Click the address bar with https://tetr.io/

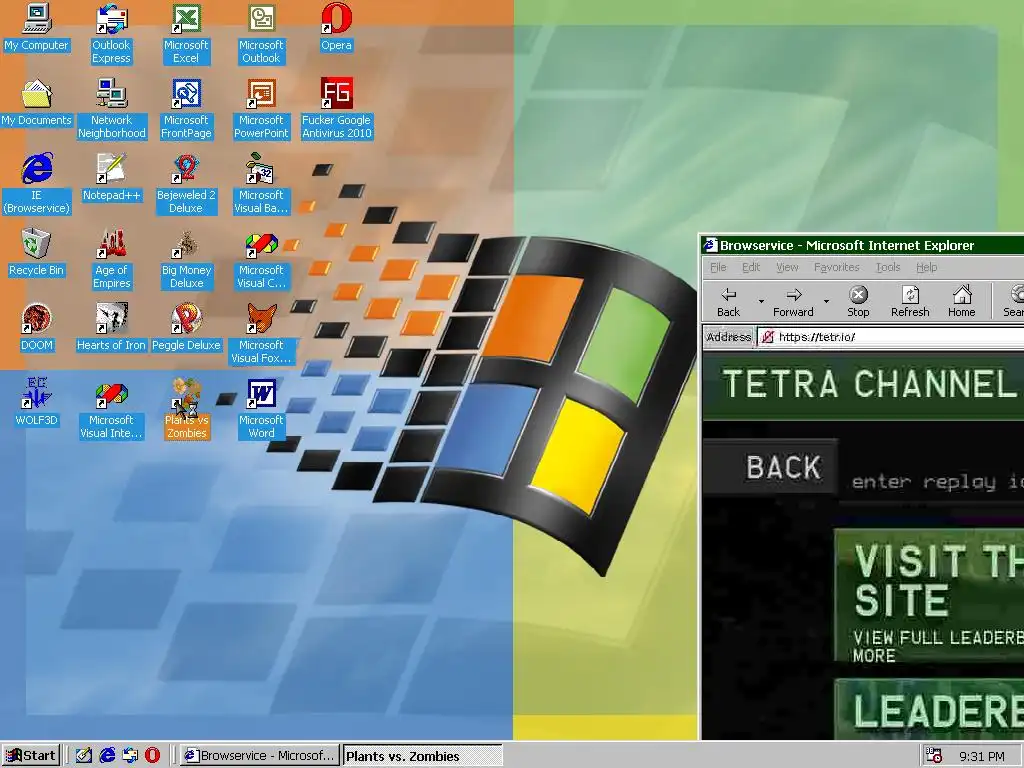tap(891, 337)
